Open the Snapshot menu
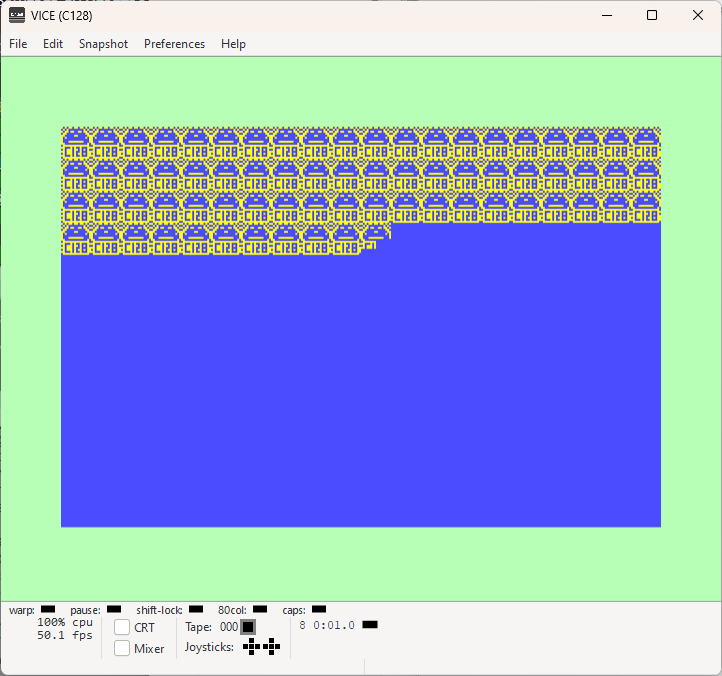Viewport: 722px width, 676px height. [104, 44]
